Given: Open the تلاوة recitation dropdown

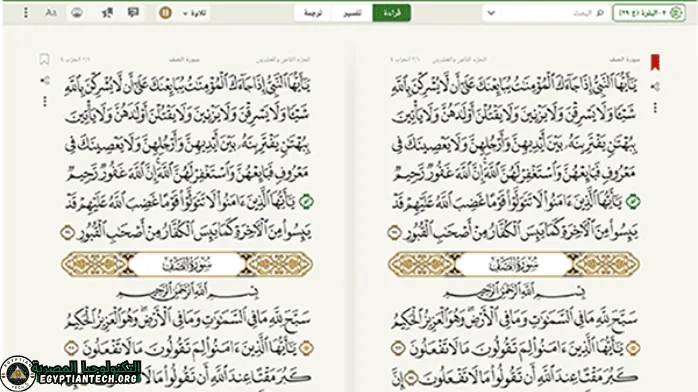Looking at the screenshot, I should point(194,13).
